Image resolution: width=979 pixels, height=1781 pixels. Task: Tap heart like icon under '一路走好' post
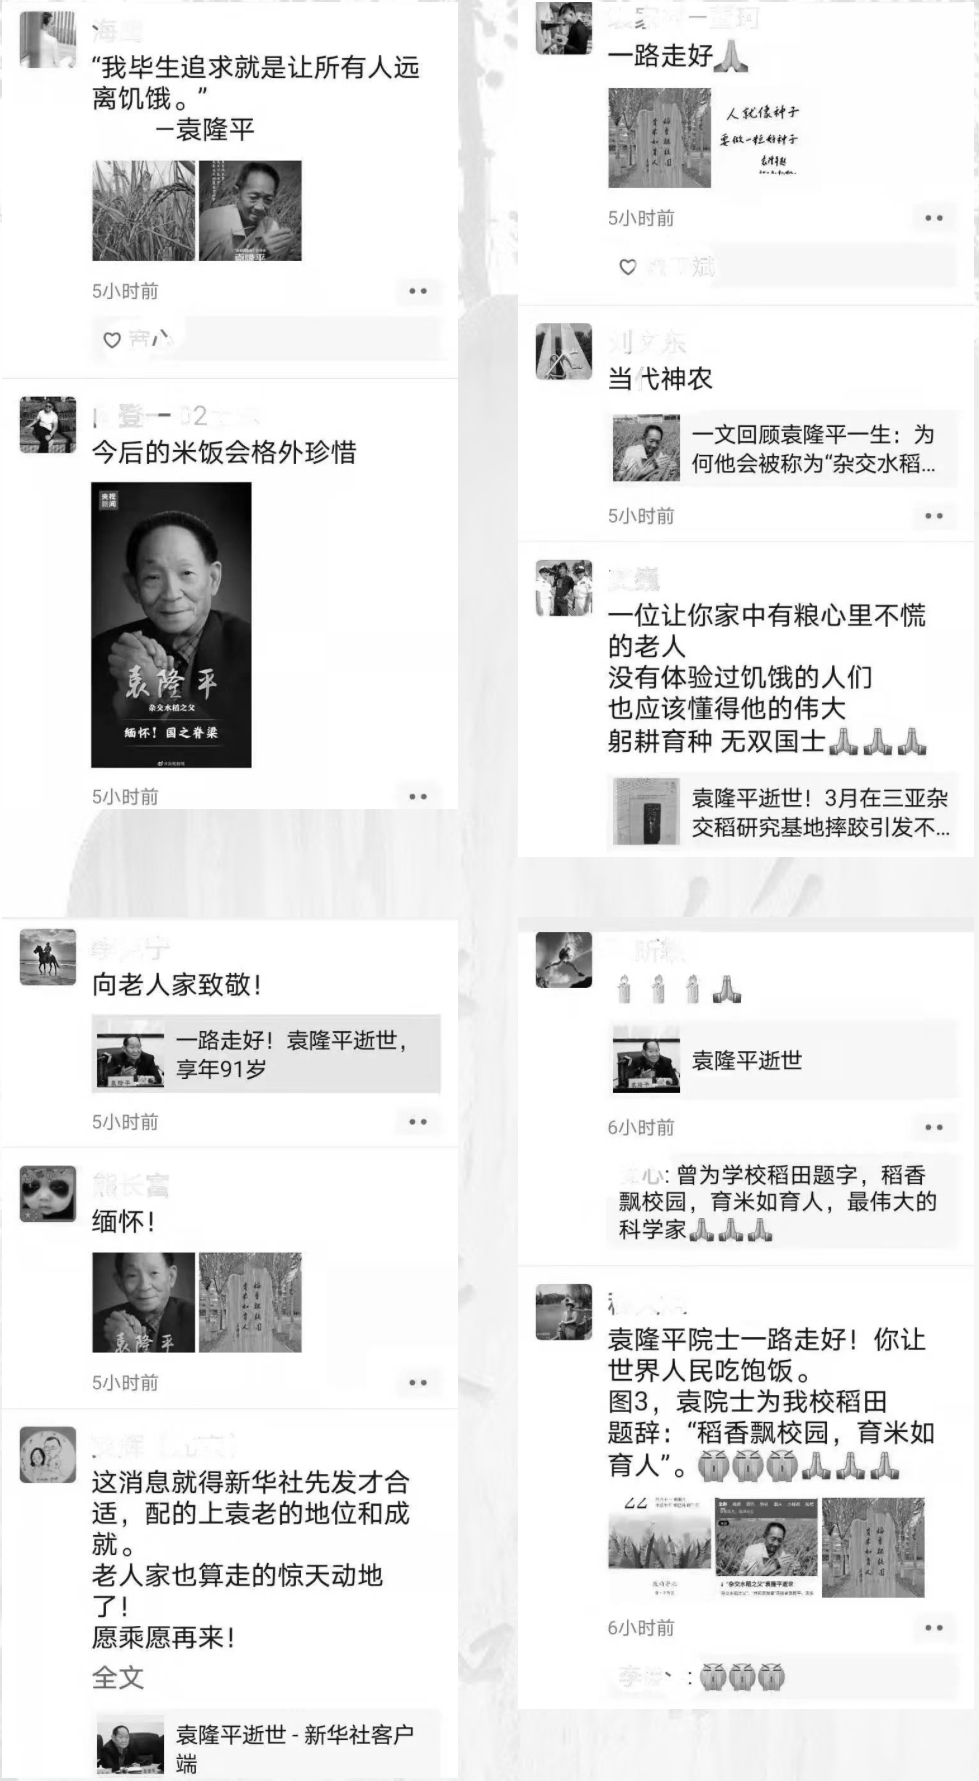coord(628,267)
